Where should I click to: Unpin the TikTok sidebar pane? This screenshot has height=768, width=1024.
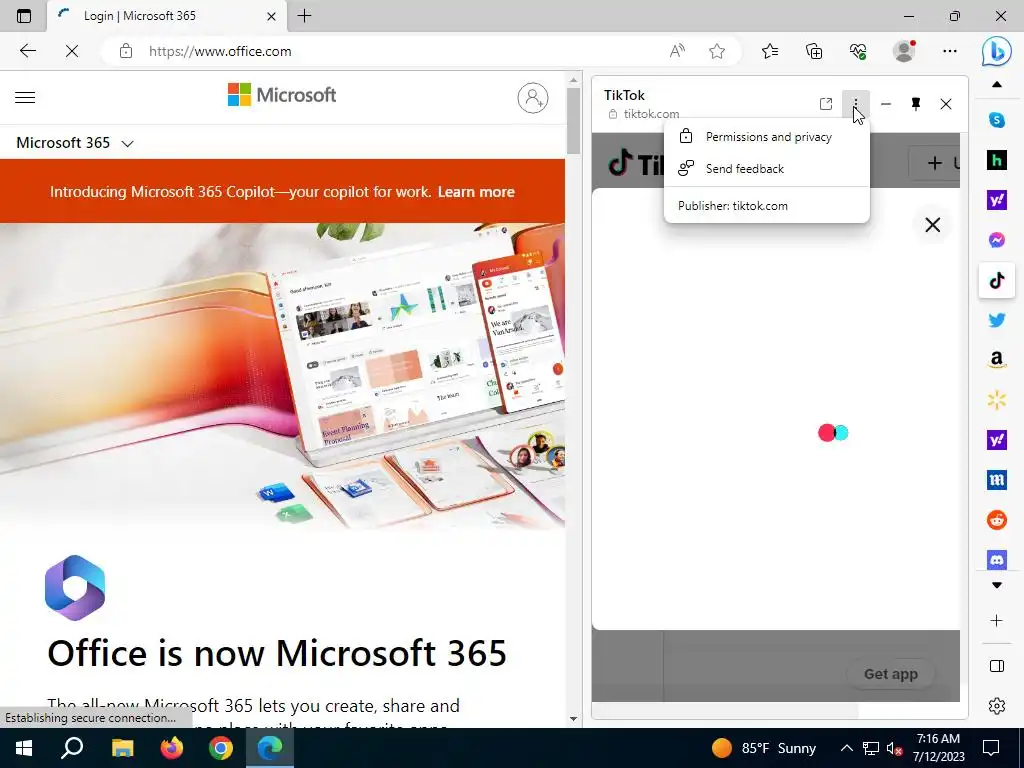tap(916, 104)
